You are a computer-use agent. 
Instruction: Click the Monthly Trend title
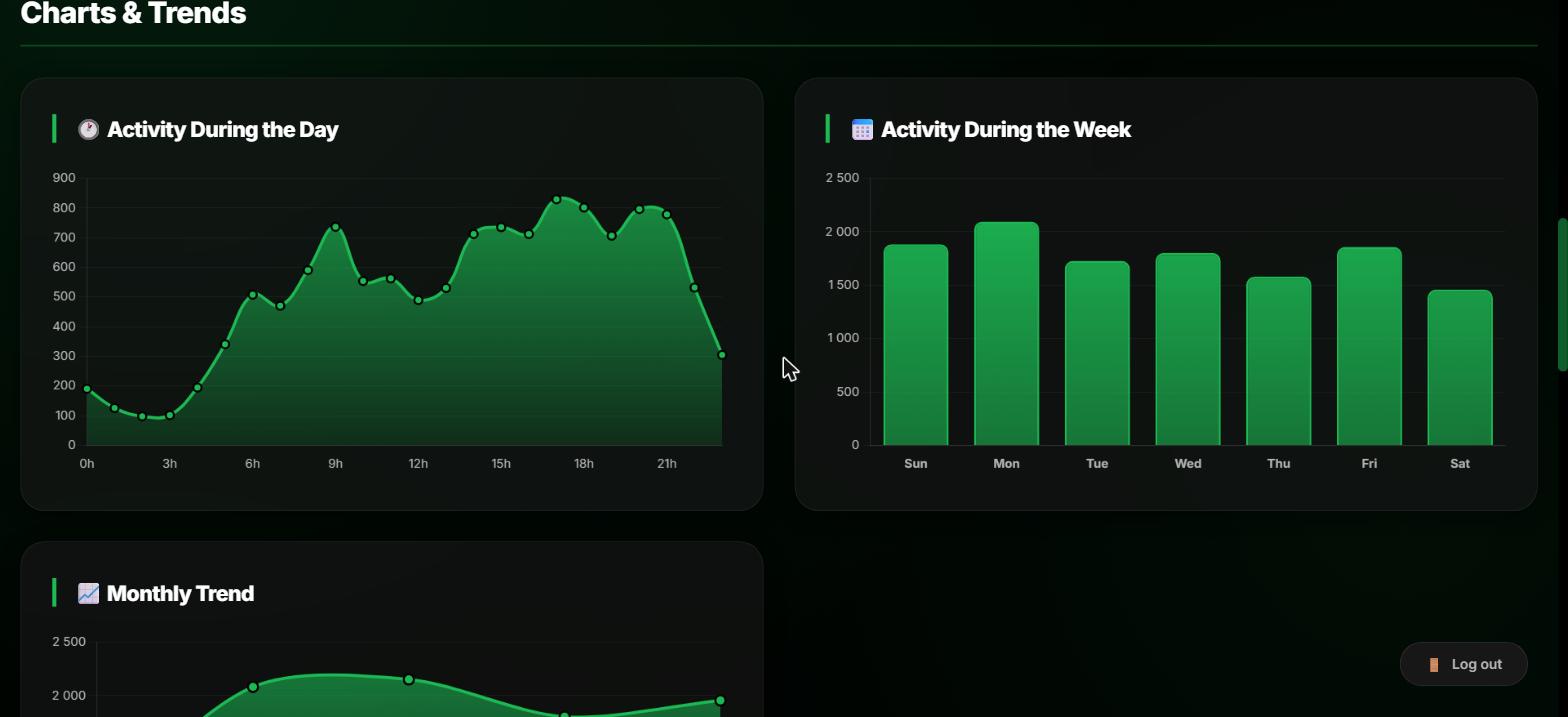(x=180, y=594)
